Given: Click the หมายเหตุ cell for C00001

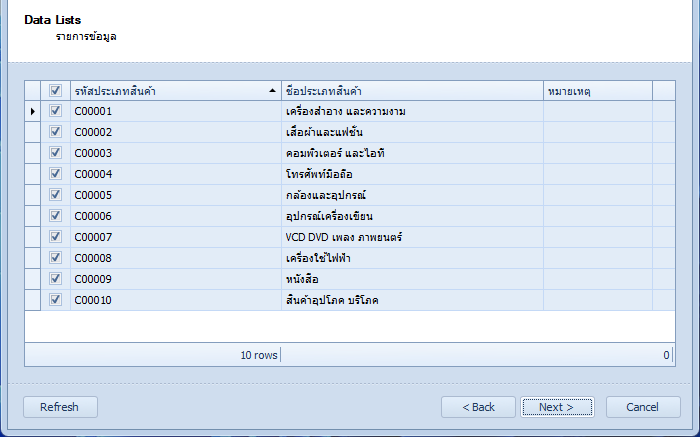Looking at the screenshot, I should click(x=598, y=111).
